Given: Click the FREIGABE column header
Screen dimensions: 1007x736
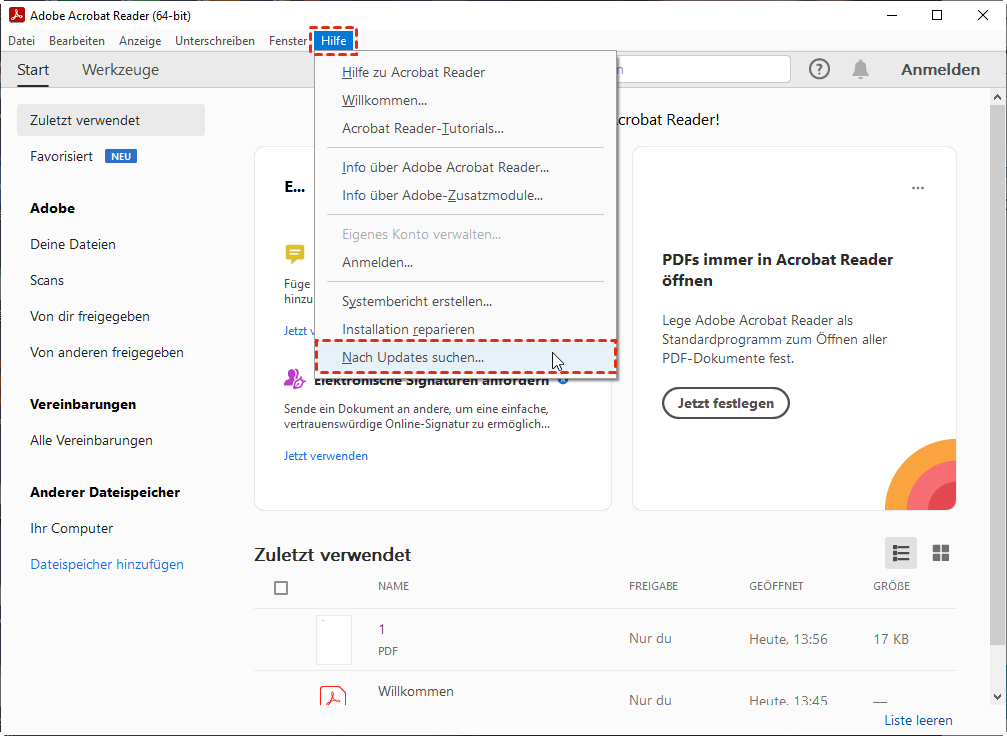Looking at the screenshot, I should pos(653,586).
